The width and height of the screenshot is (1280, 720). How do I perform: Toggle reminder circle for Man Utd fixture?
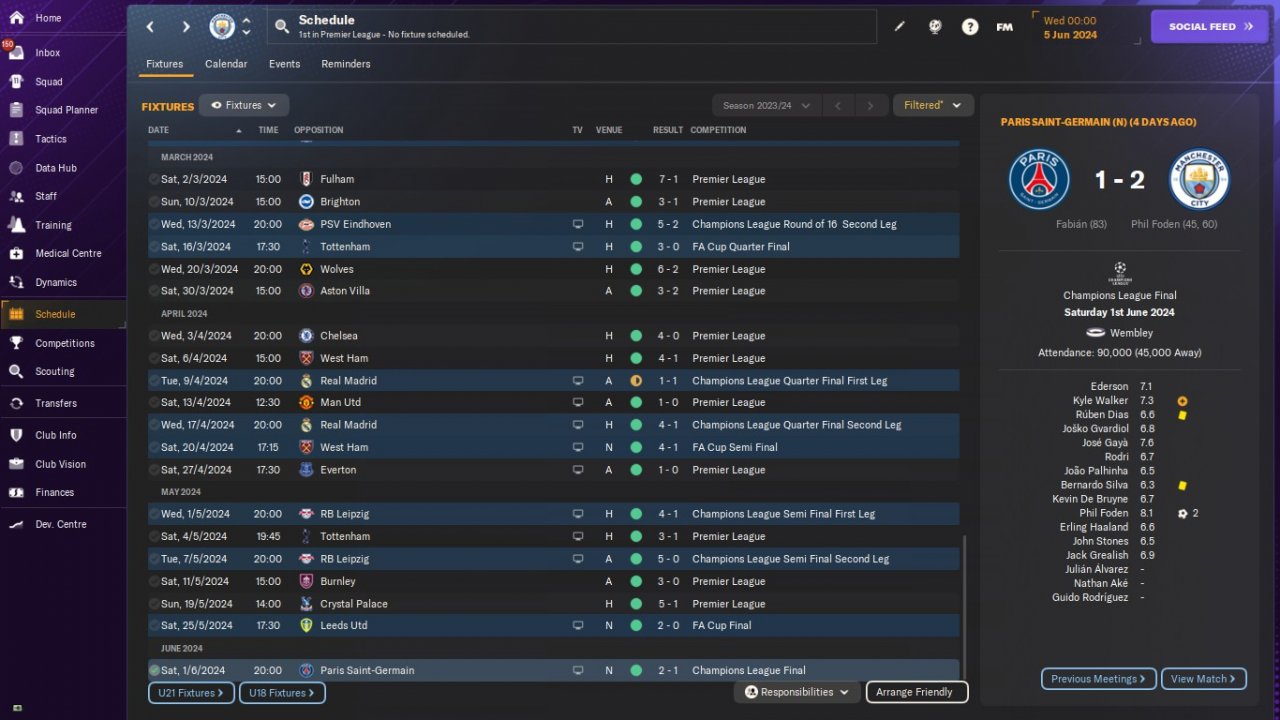pos(154,403)
